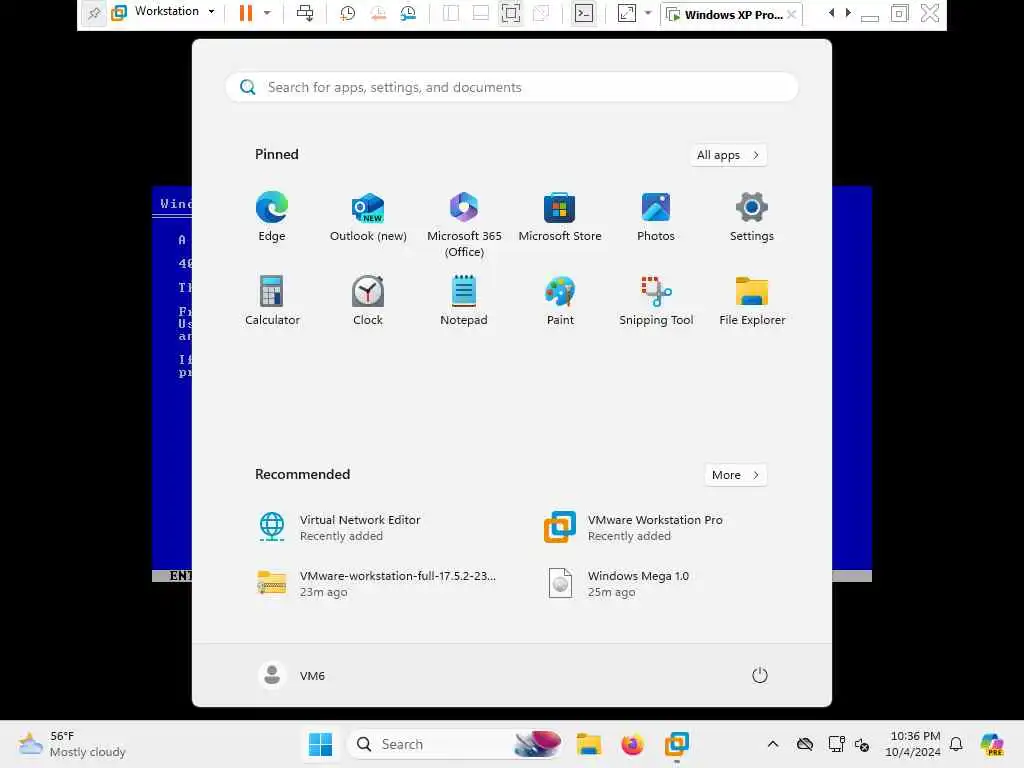Close the Windows XP Pro VM tab

(x=792, y=14)
